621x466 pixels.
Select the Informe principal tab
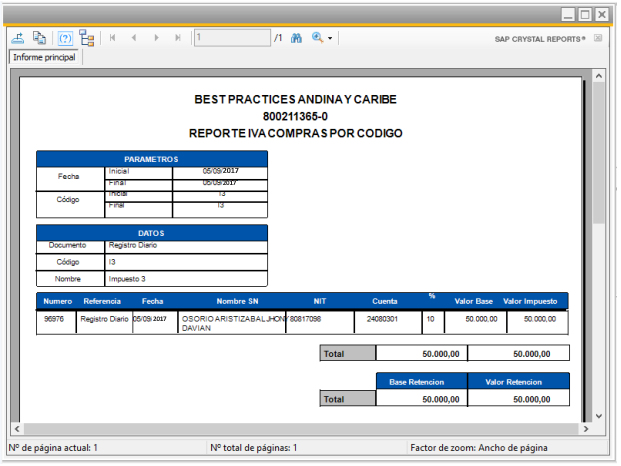(x=44, y=58)
